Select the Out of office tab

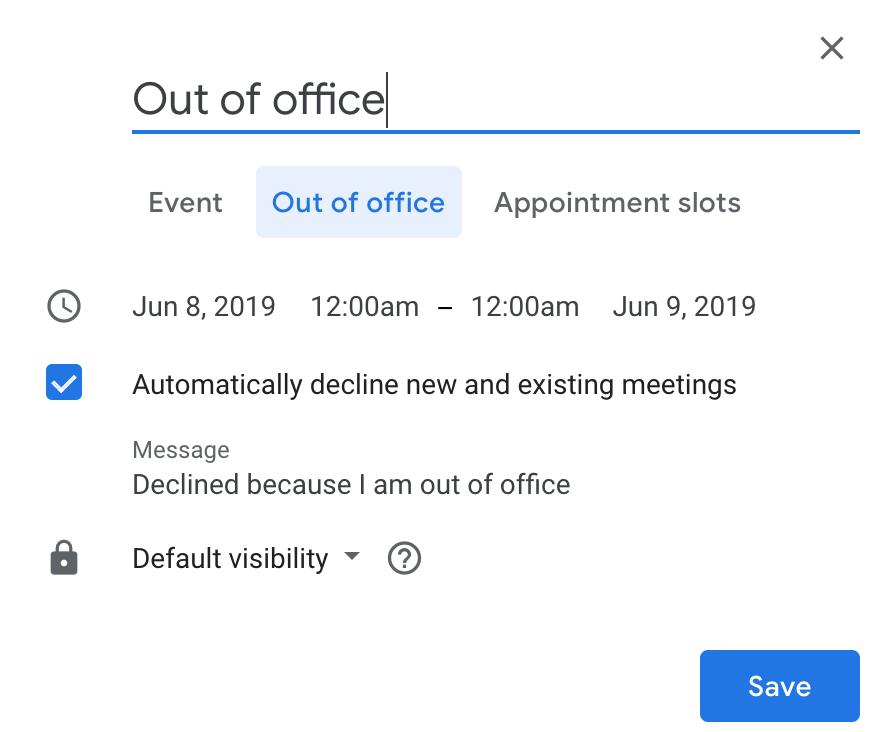coord(358,202)
